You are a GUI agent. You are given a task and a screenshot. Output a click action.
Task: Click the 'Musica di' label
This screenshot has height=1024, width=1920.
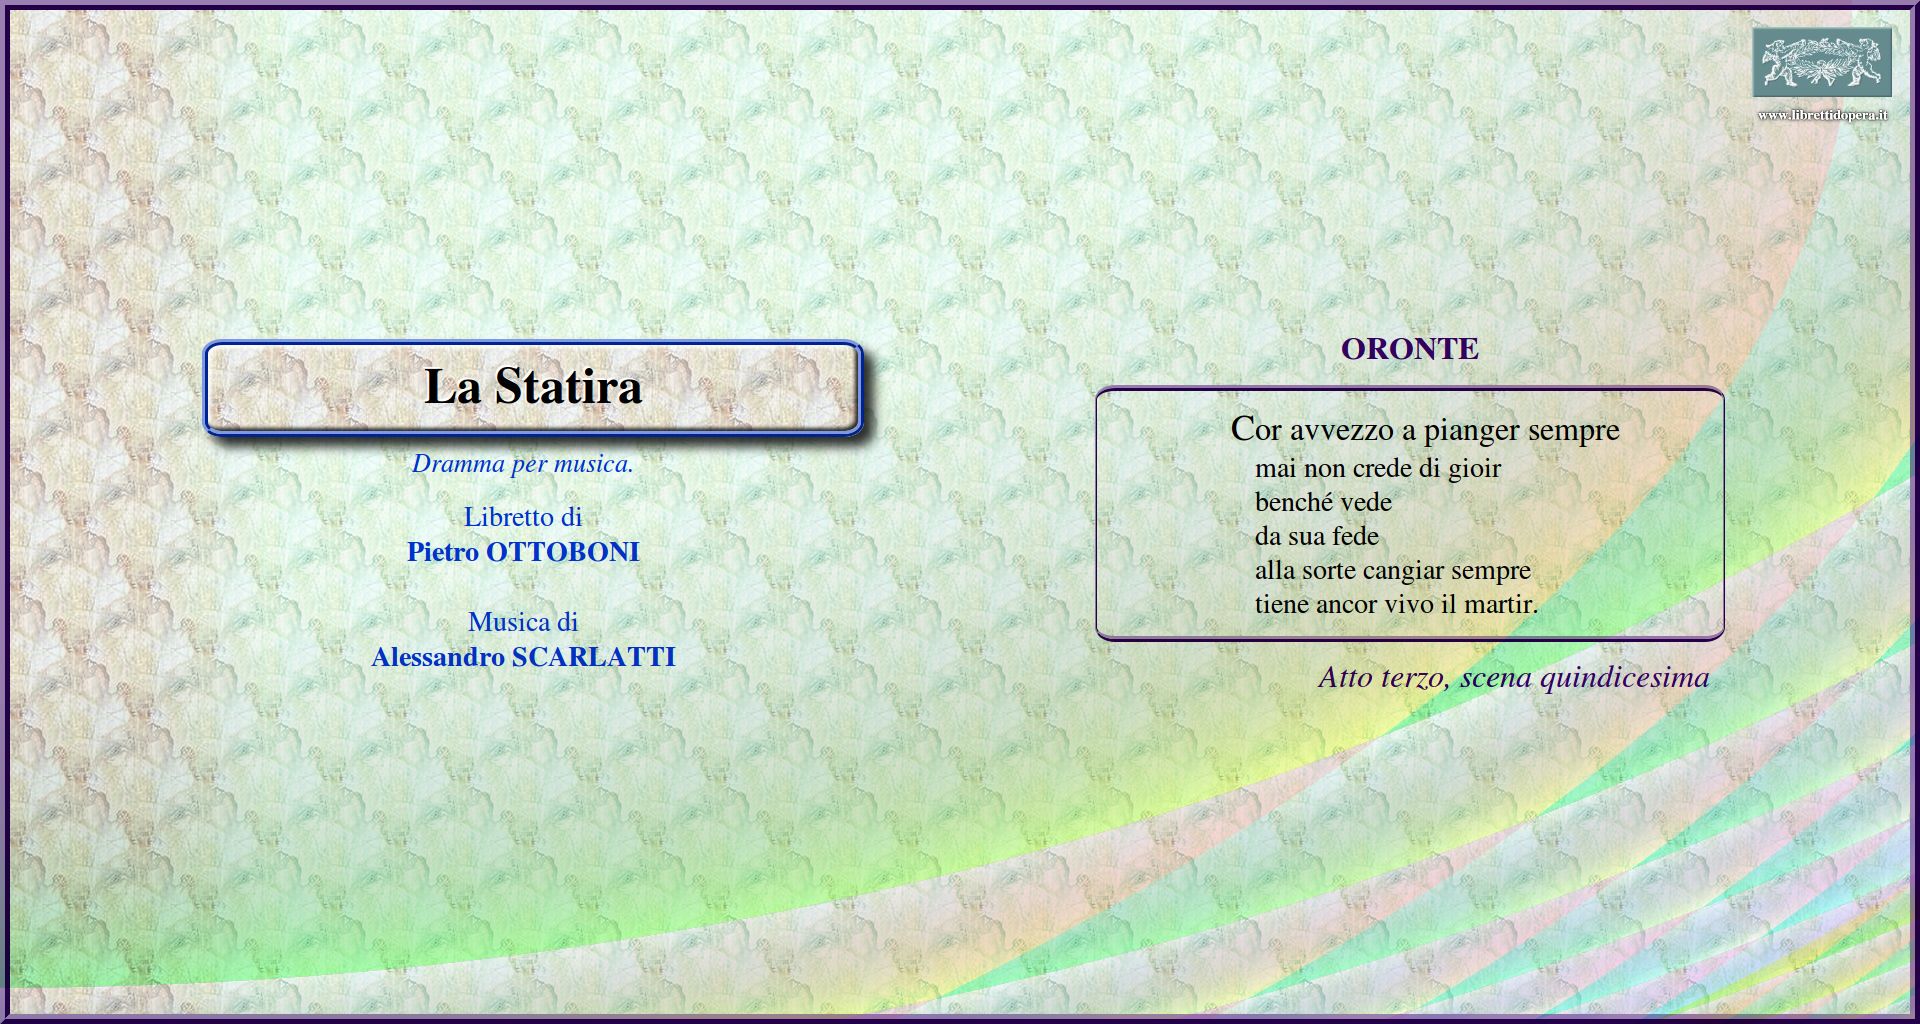point(522,622)
